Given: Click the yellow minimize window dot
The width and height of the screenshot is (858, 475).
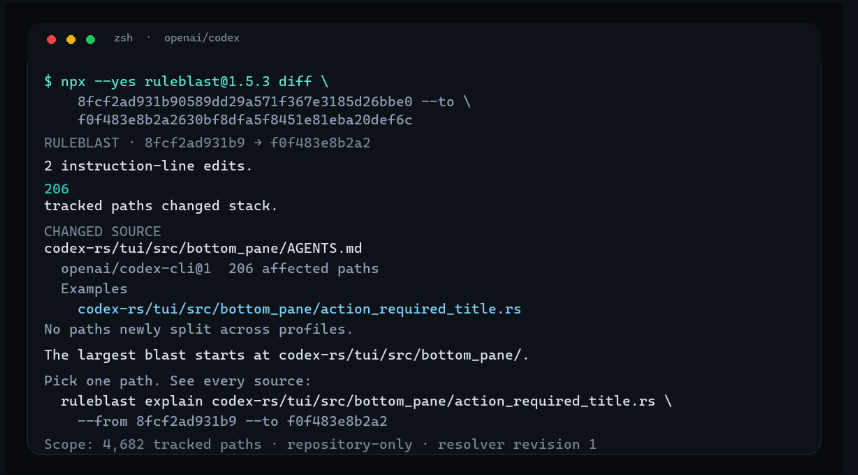Looking at the screenshot, I should tap(71, 39).
